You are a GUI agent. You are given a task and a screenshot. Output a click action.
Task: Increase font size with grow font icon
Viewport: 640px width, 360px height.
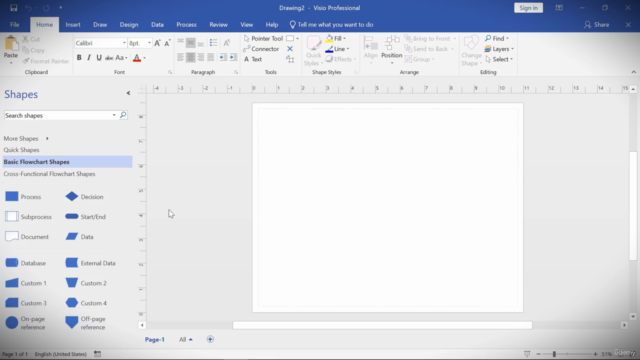[x=157, y=43]
